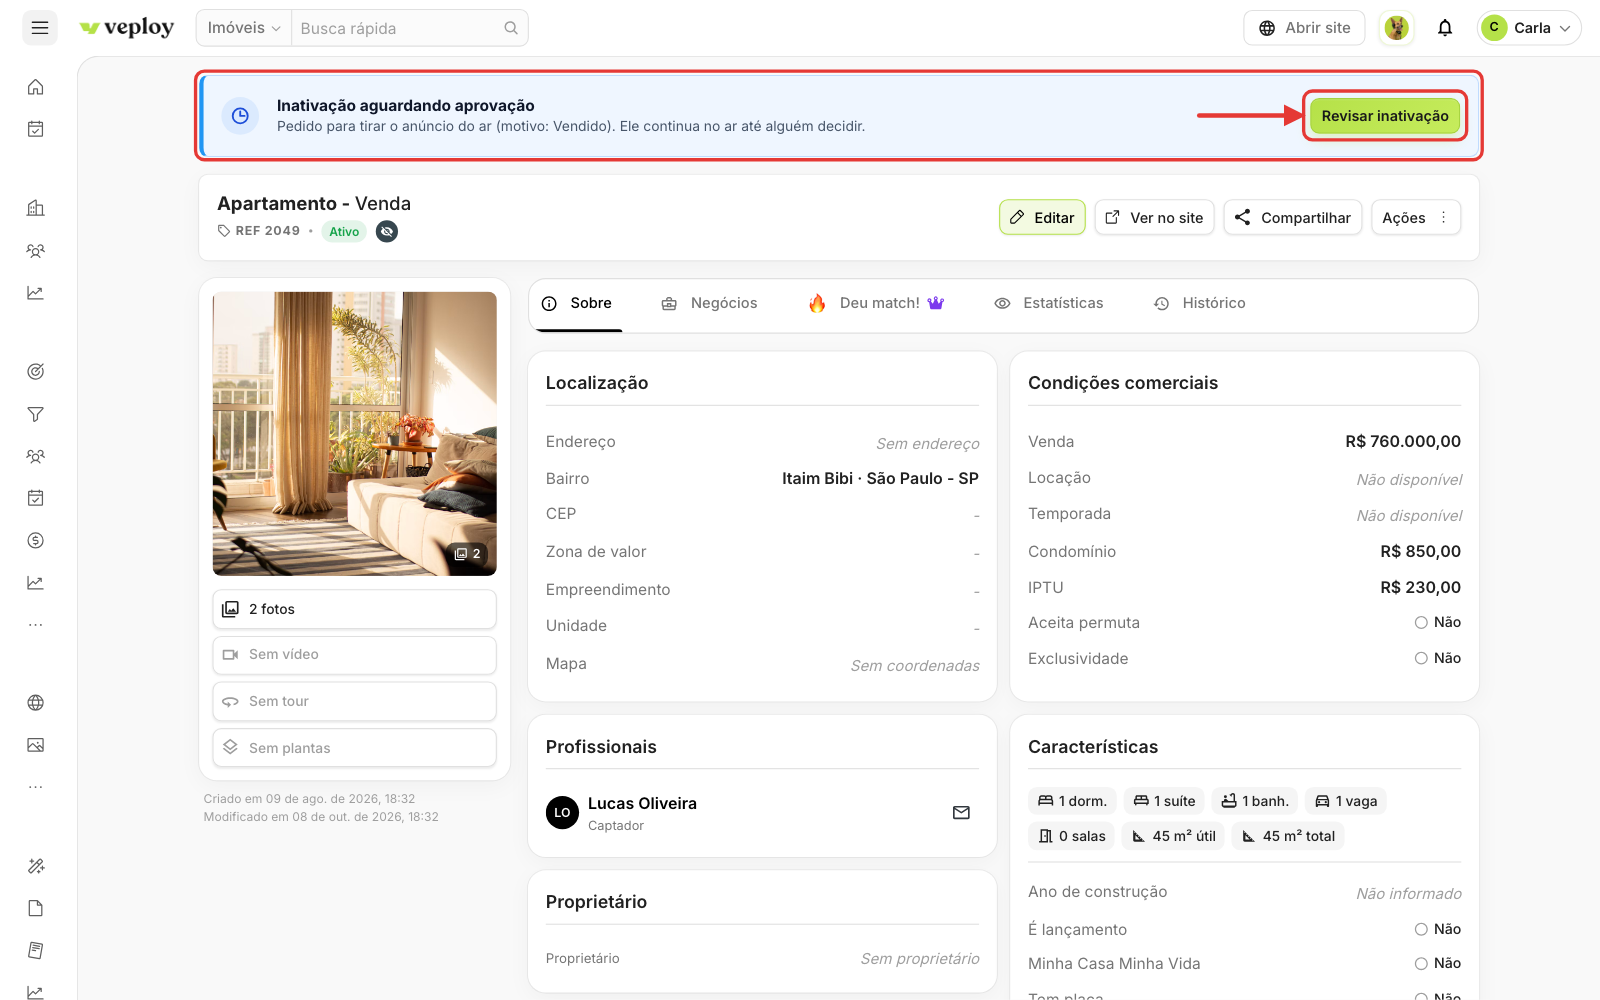Open the 2 fotos button
Viewport: 1600px width, 1000px height.
(355, 609)
